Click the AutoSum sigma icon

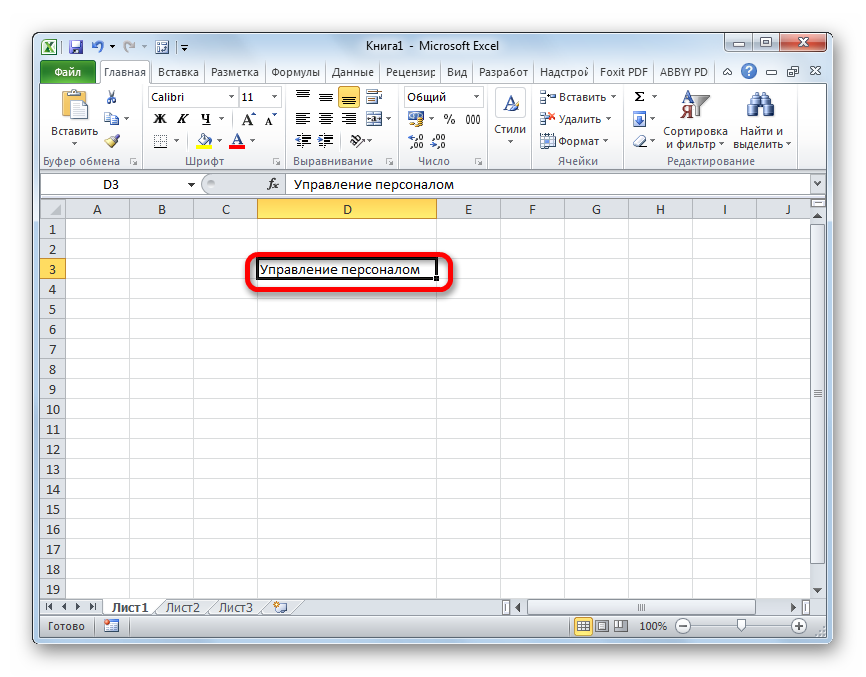640,97
